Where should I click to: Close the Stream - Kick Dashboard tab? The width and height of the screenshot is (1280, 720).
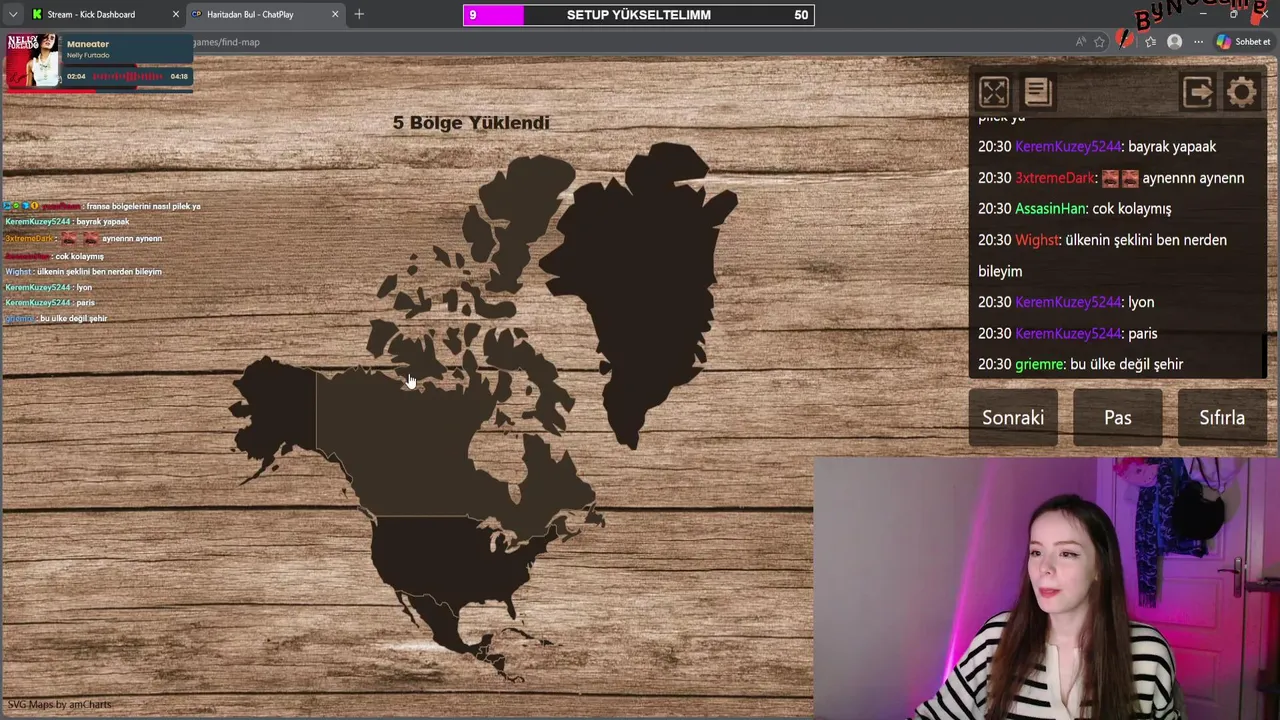pyautogui.click(x=176, y=14)
